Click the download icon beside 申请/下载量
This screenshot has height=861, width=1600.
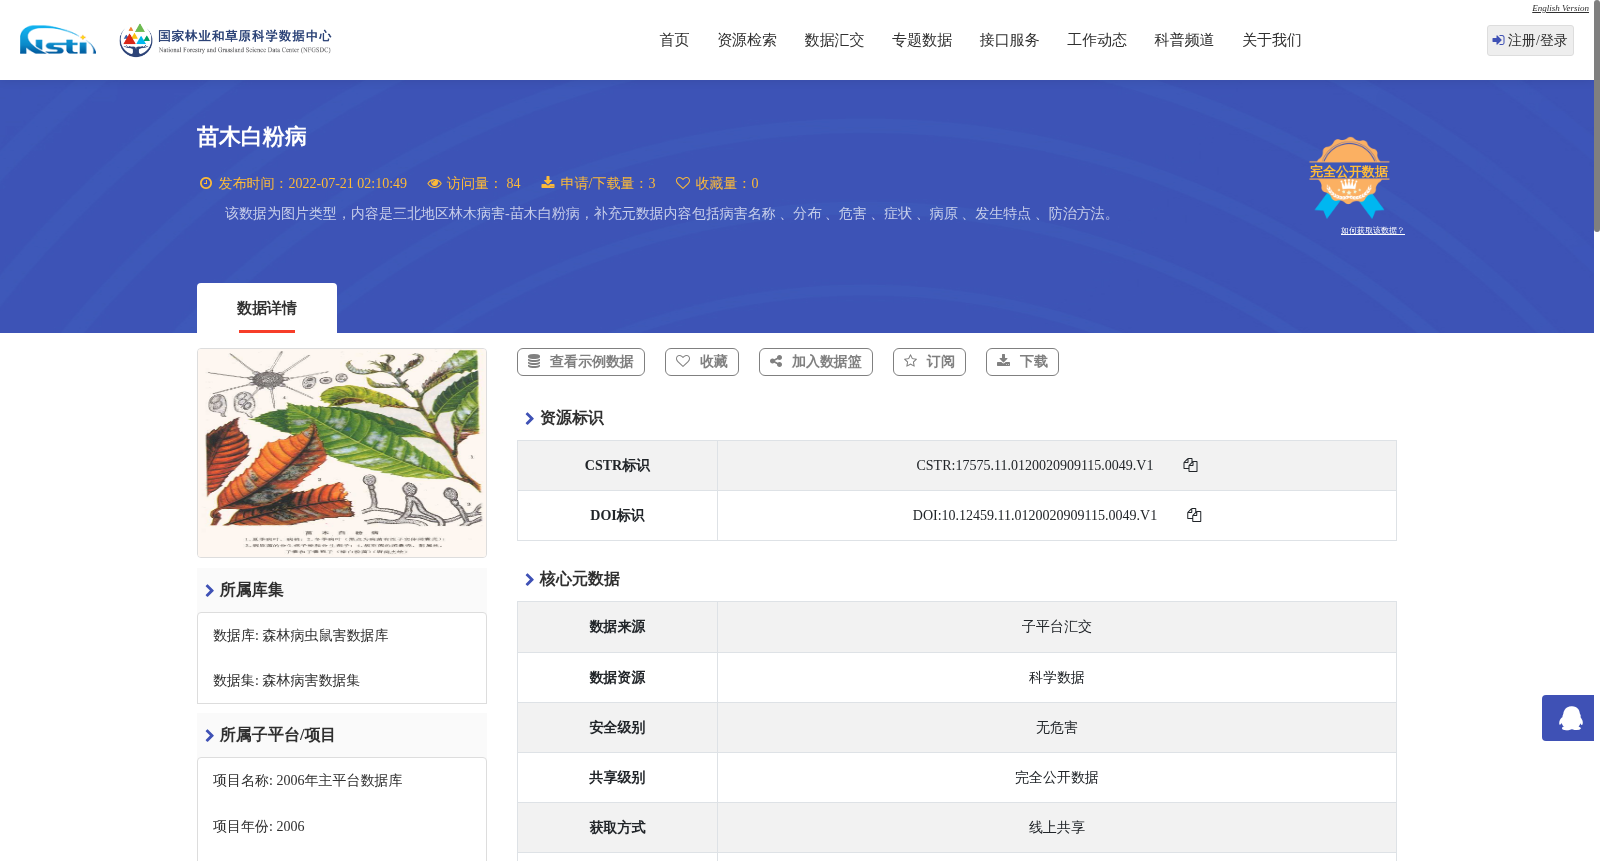548,182
